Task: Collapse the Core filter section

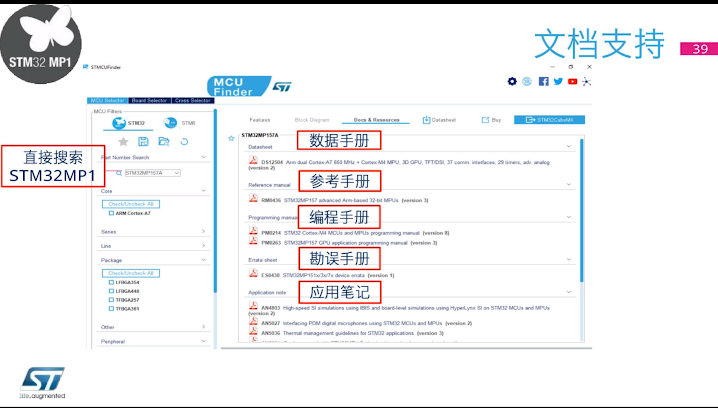Action: tap(203, 190)
